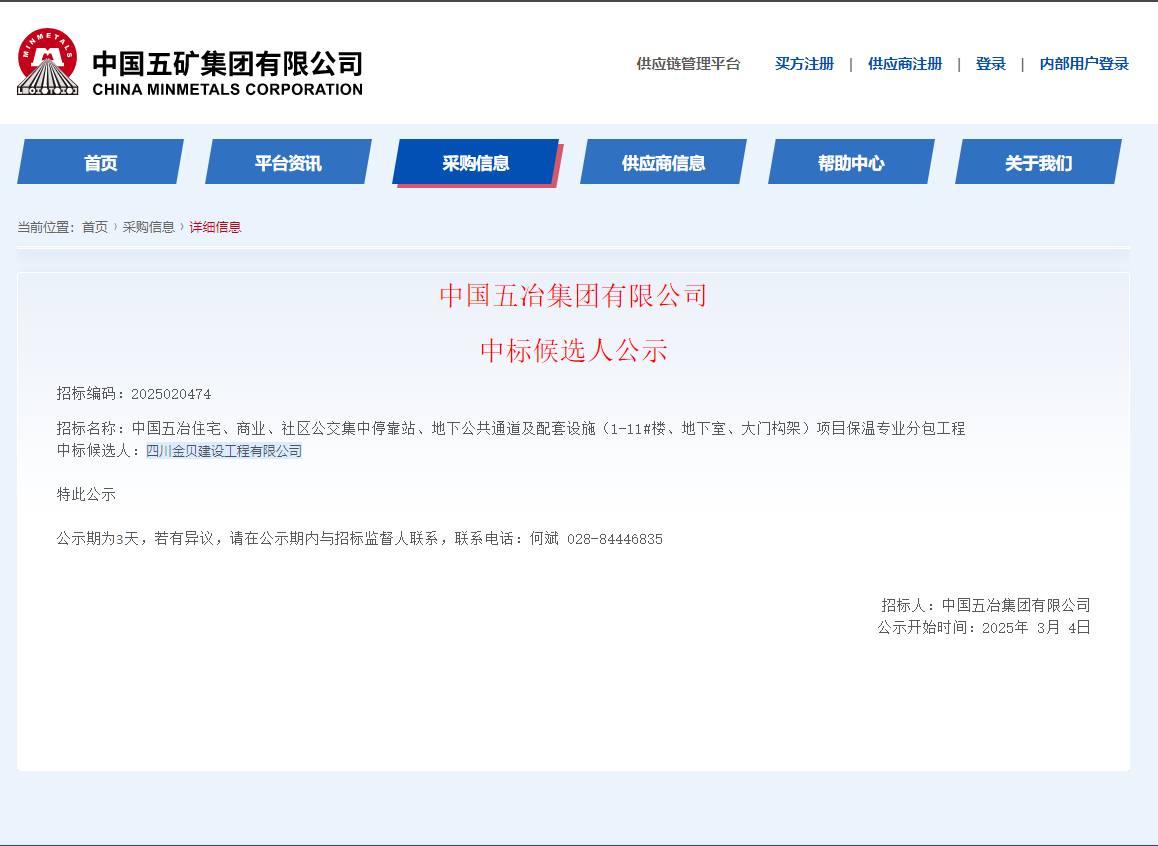
Task: Open the 供应商注册 link
Action: [905, 64]
